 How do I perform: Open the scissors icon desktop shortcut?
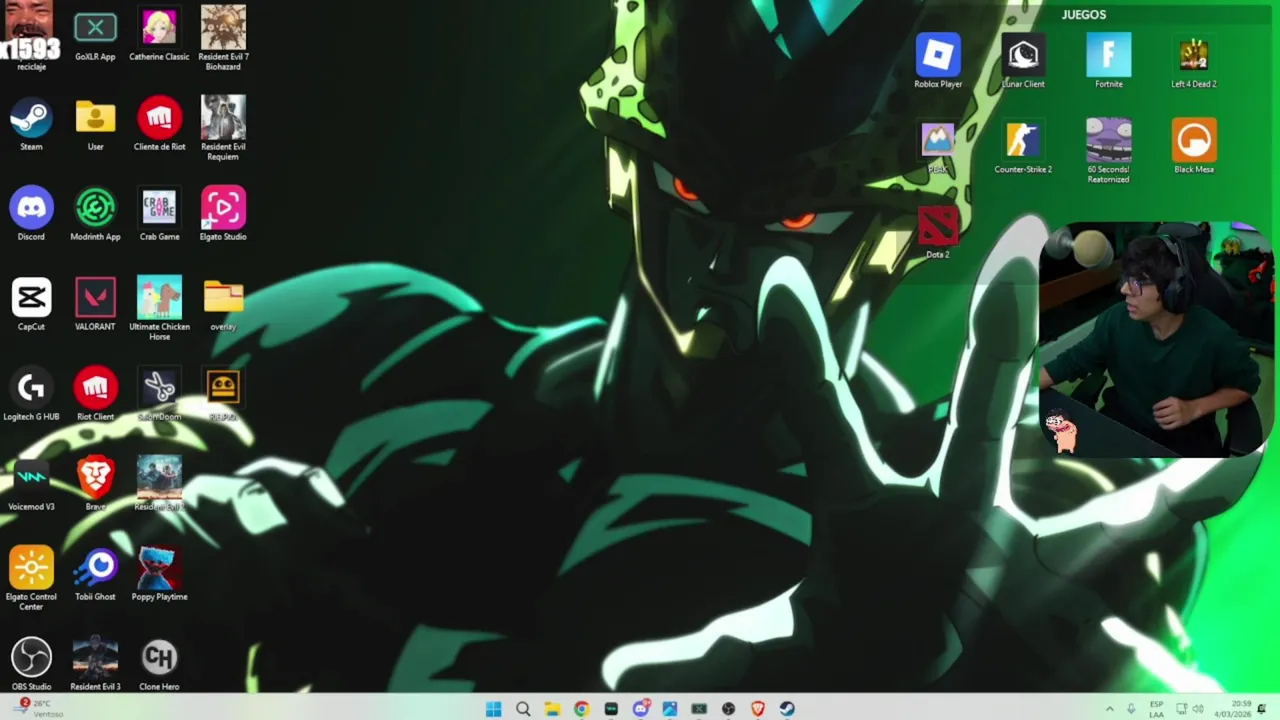click(159, 395)
